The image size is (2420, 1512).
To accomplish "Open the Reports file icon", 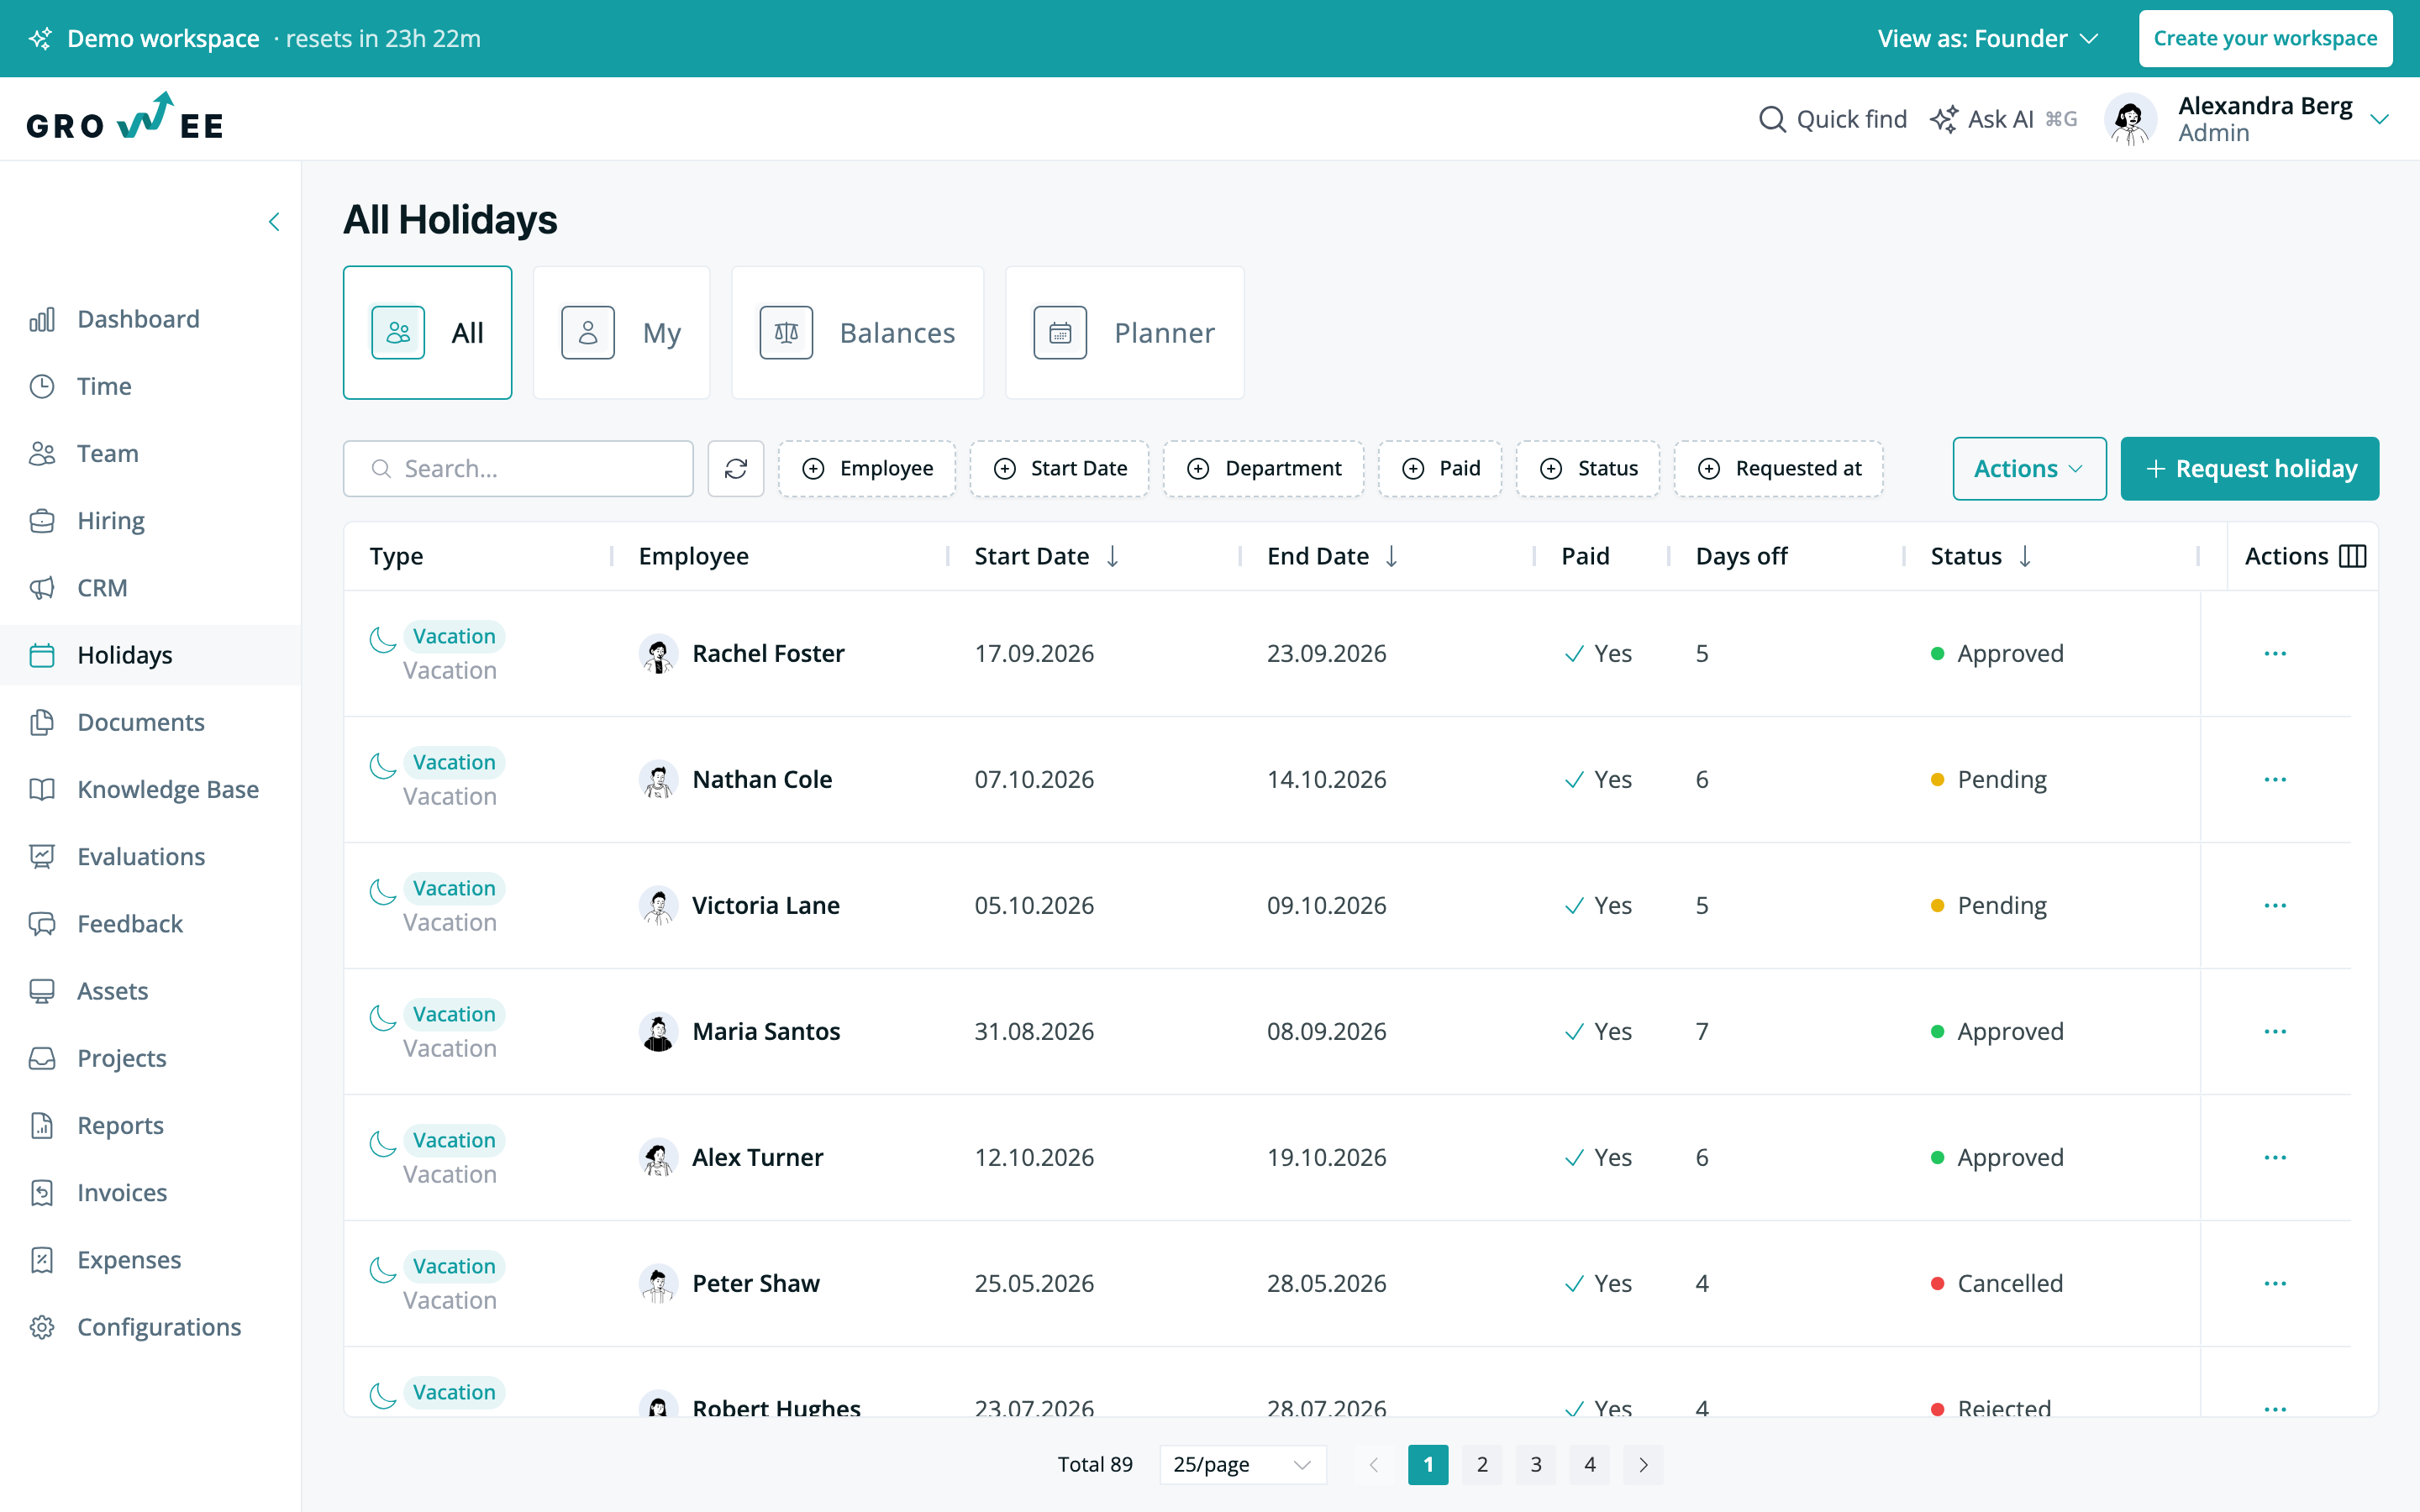I will point(42,1125).
